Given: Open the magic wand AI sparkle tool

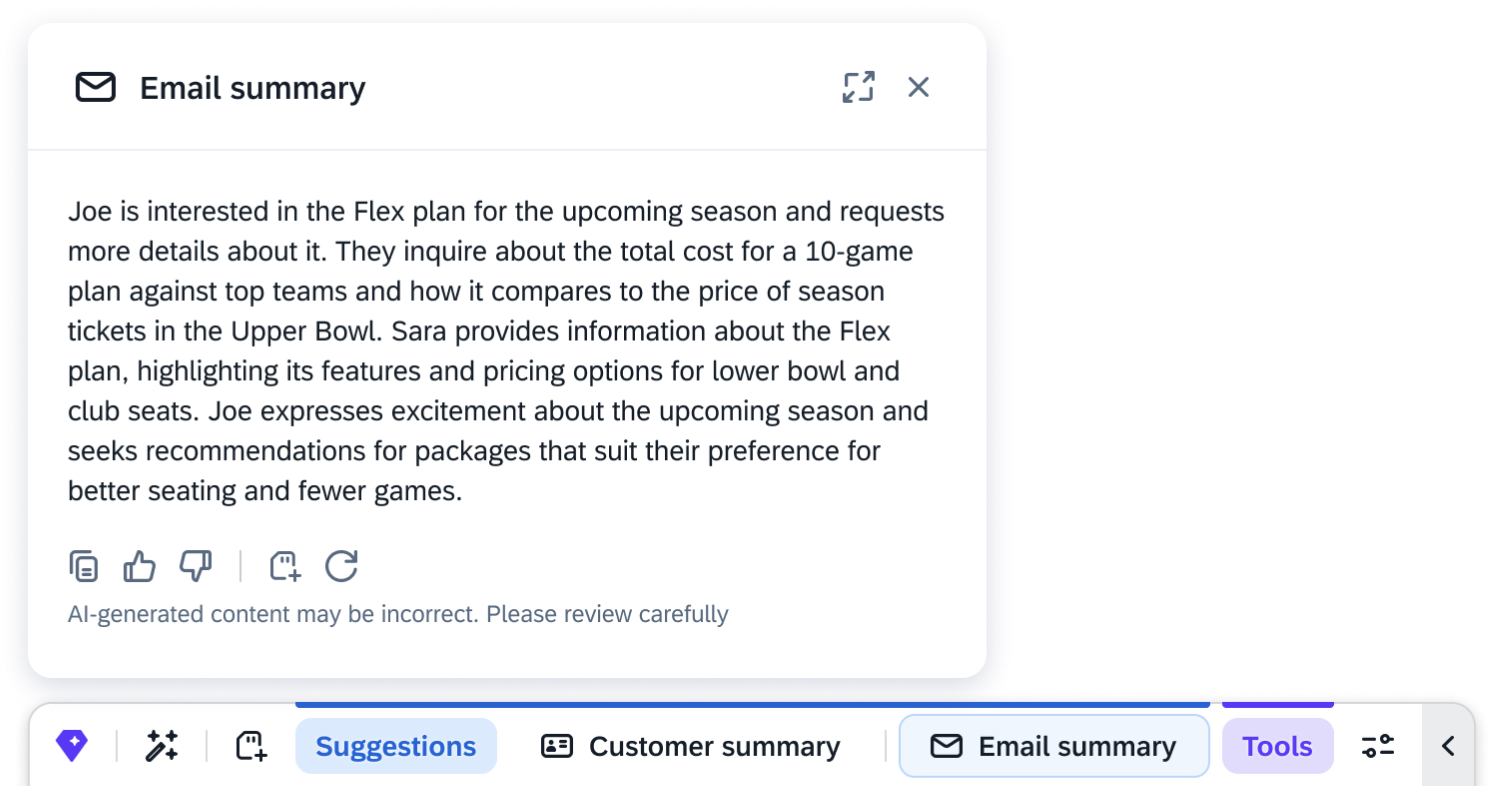Looking at the screenshot, I should (161, 746).
